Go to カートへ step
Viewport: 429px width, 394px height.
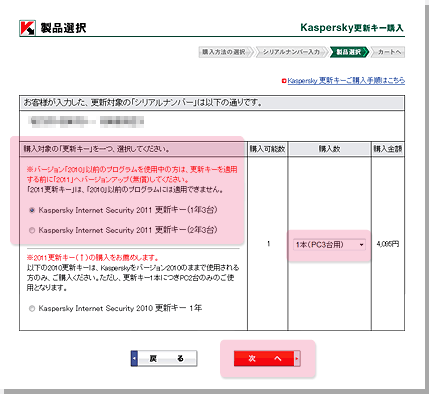(388, 52)
